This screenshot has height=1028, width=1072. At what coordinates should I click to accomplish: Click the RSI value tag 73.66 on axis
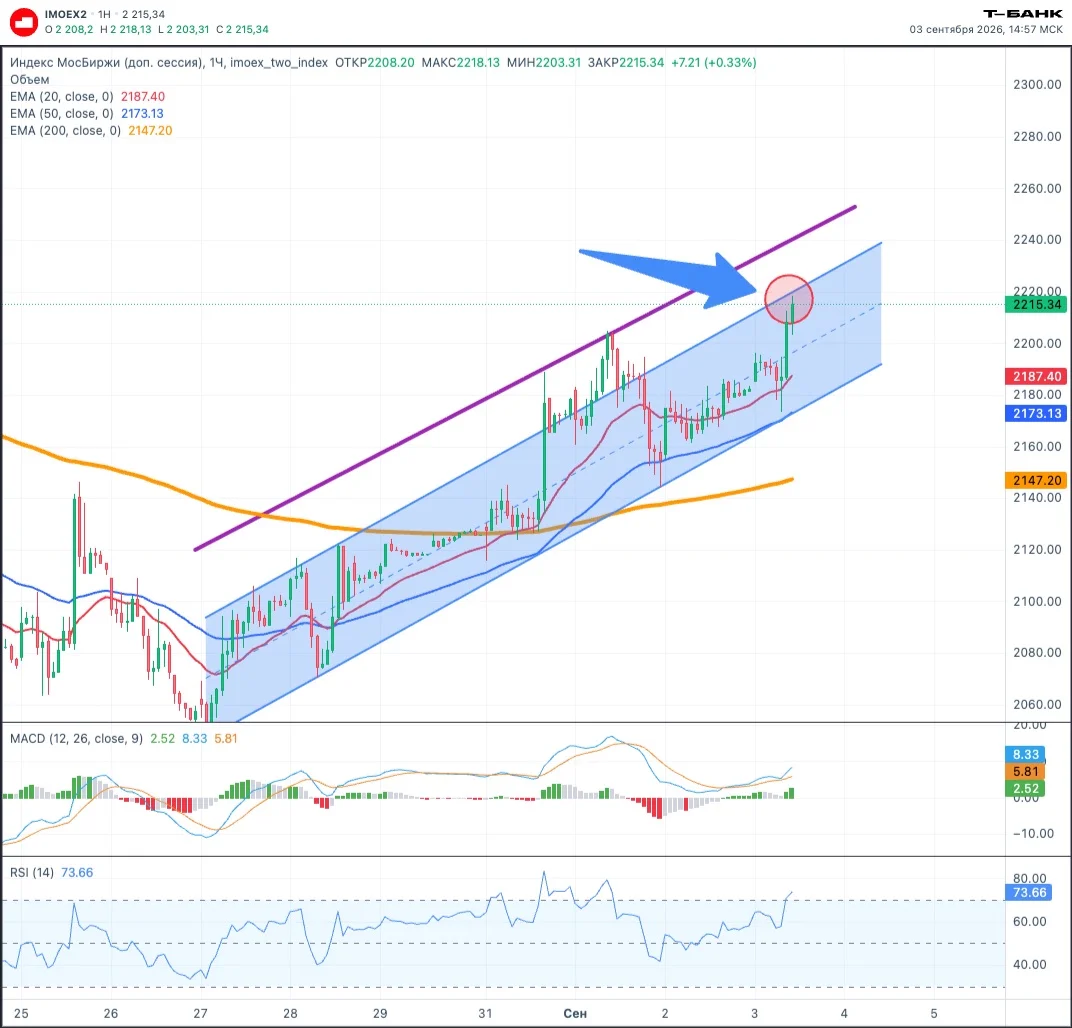pyautogui.click(x=1030, y=893)
